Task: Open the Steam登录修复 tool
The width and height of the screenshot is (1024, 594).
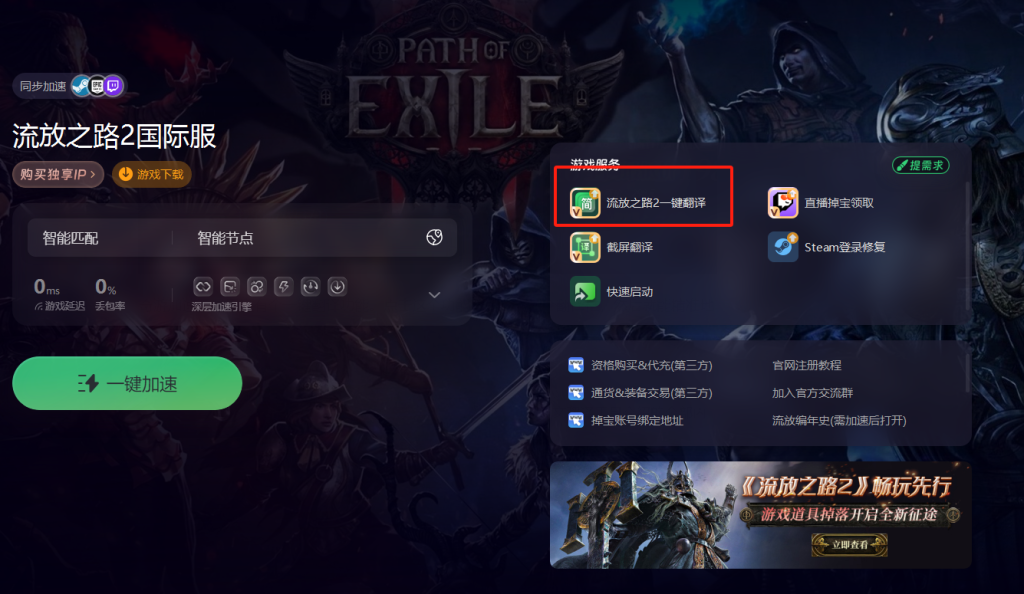Action: (x=827, y=247)
